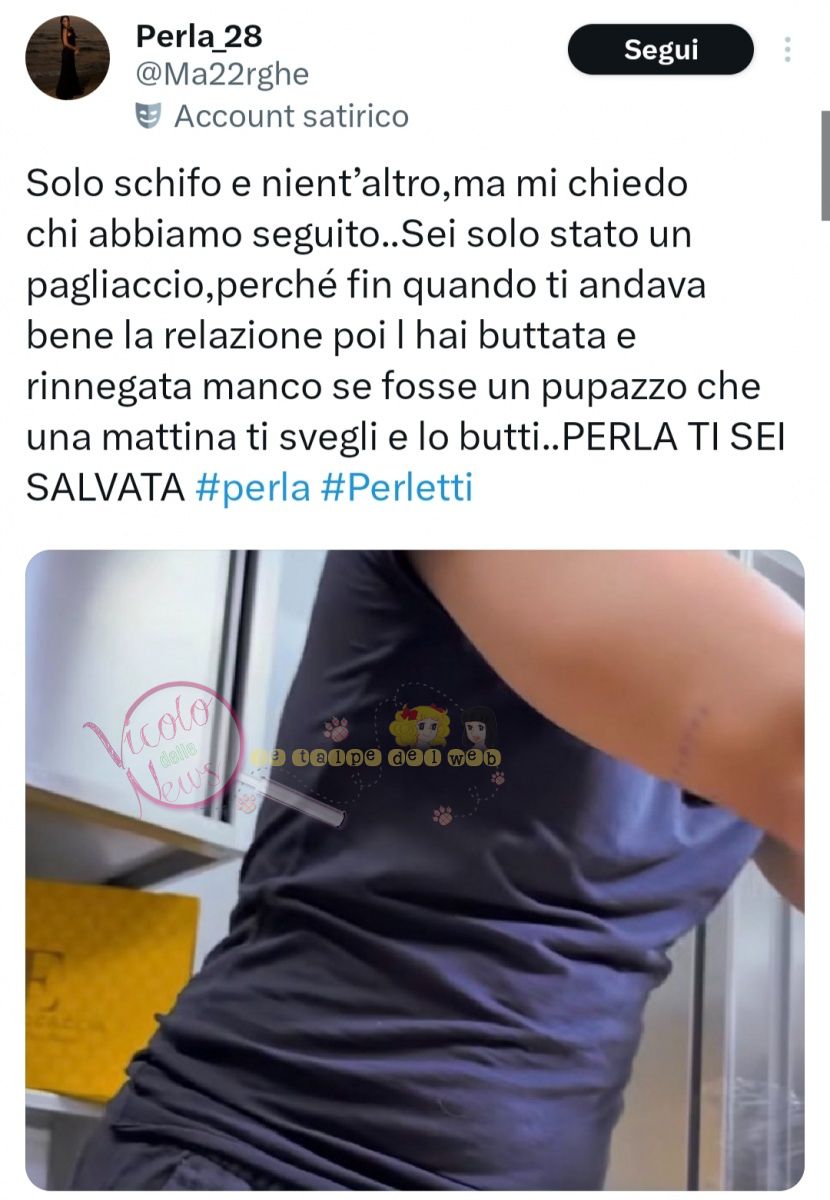Open Perla_28's round profile avatar
The width and height of the screenshot is (830, 1200).
67,57
